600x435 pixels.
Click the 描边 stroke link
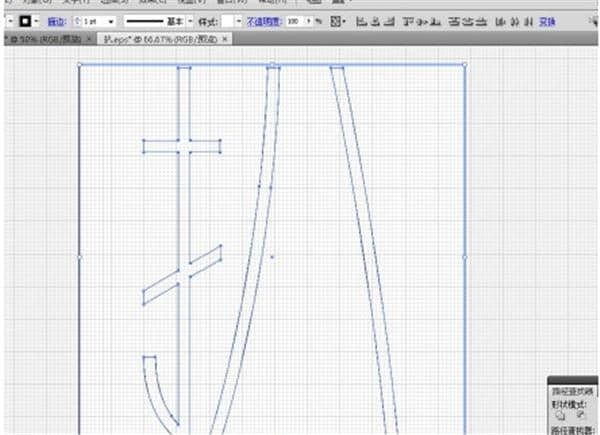[x=57, y=21]
